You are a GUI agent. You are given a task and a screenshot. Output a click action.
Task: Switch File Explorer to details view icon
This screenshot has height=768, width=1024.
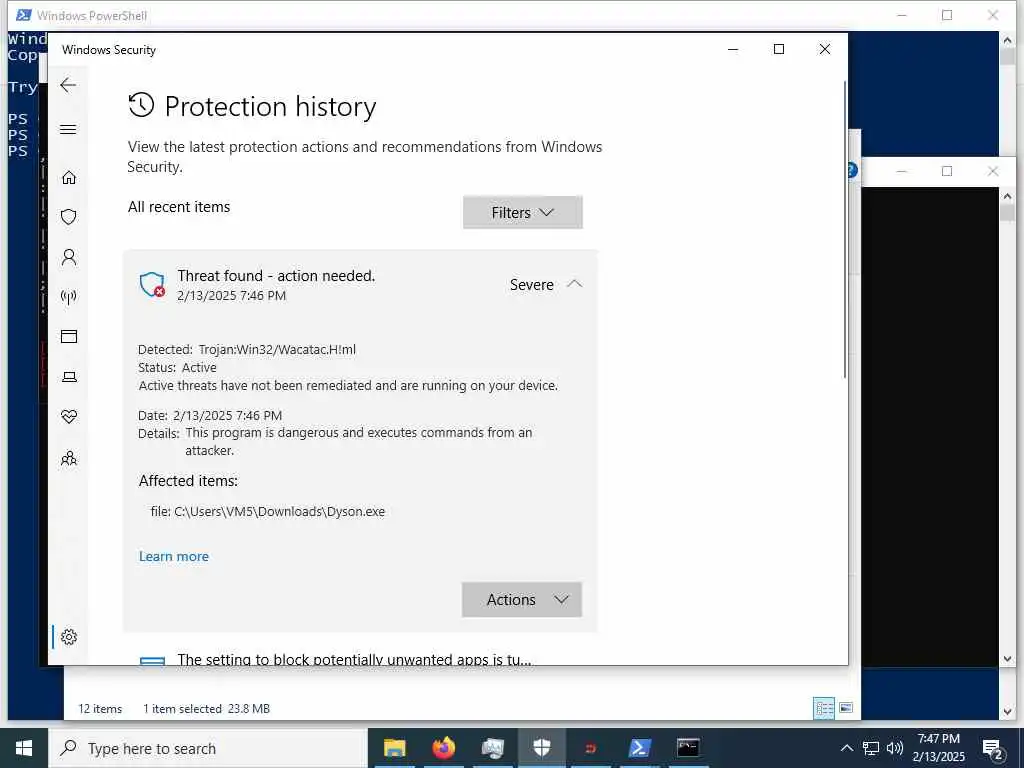824,708
